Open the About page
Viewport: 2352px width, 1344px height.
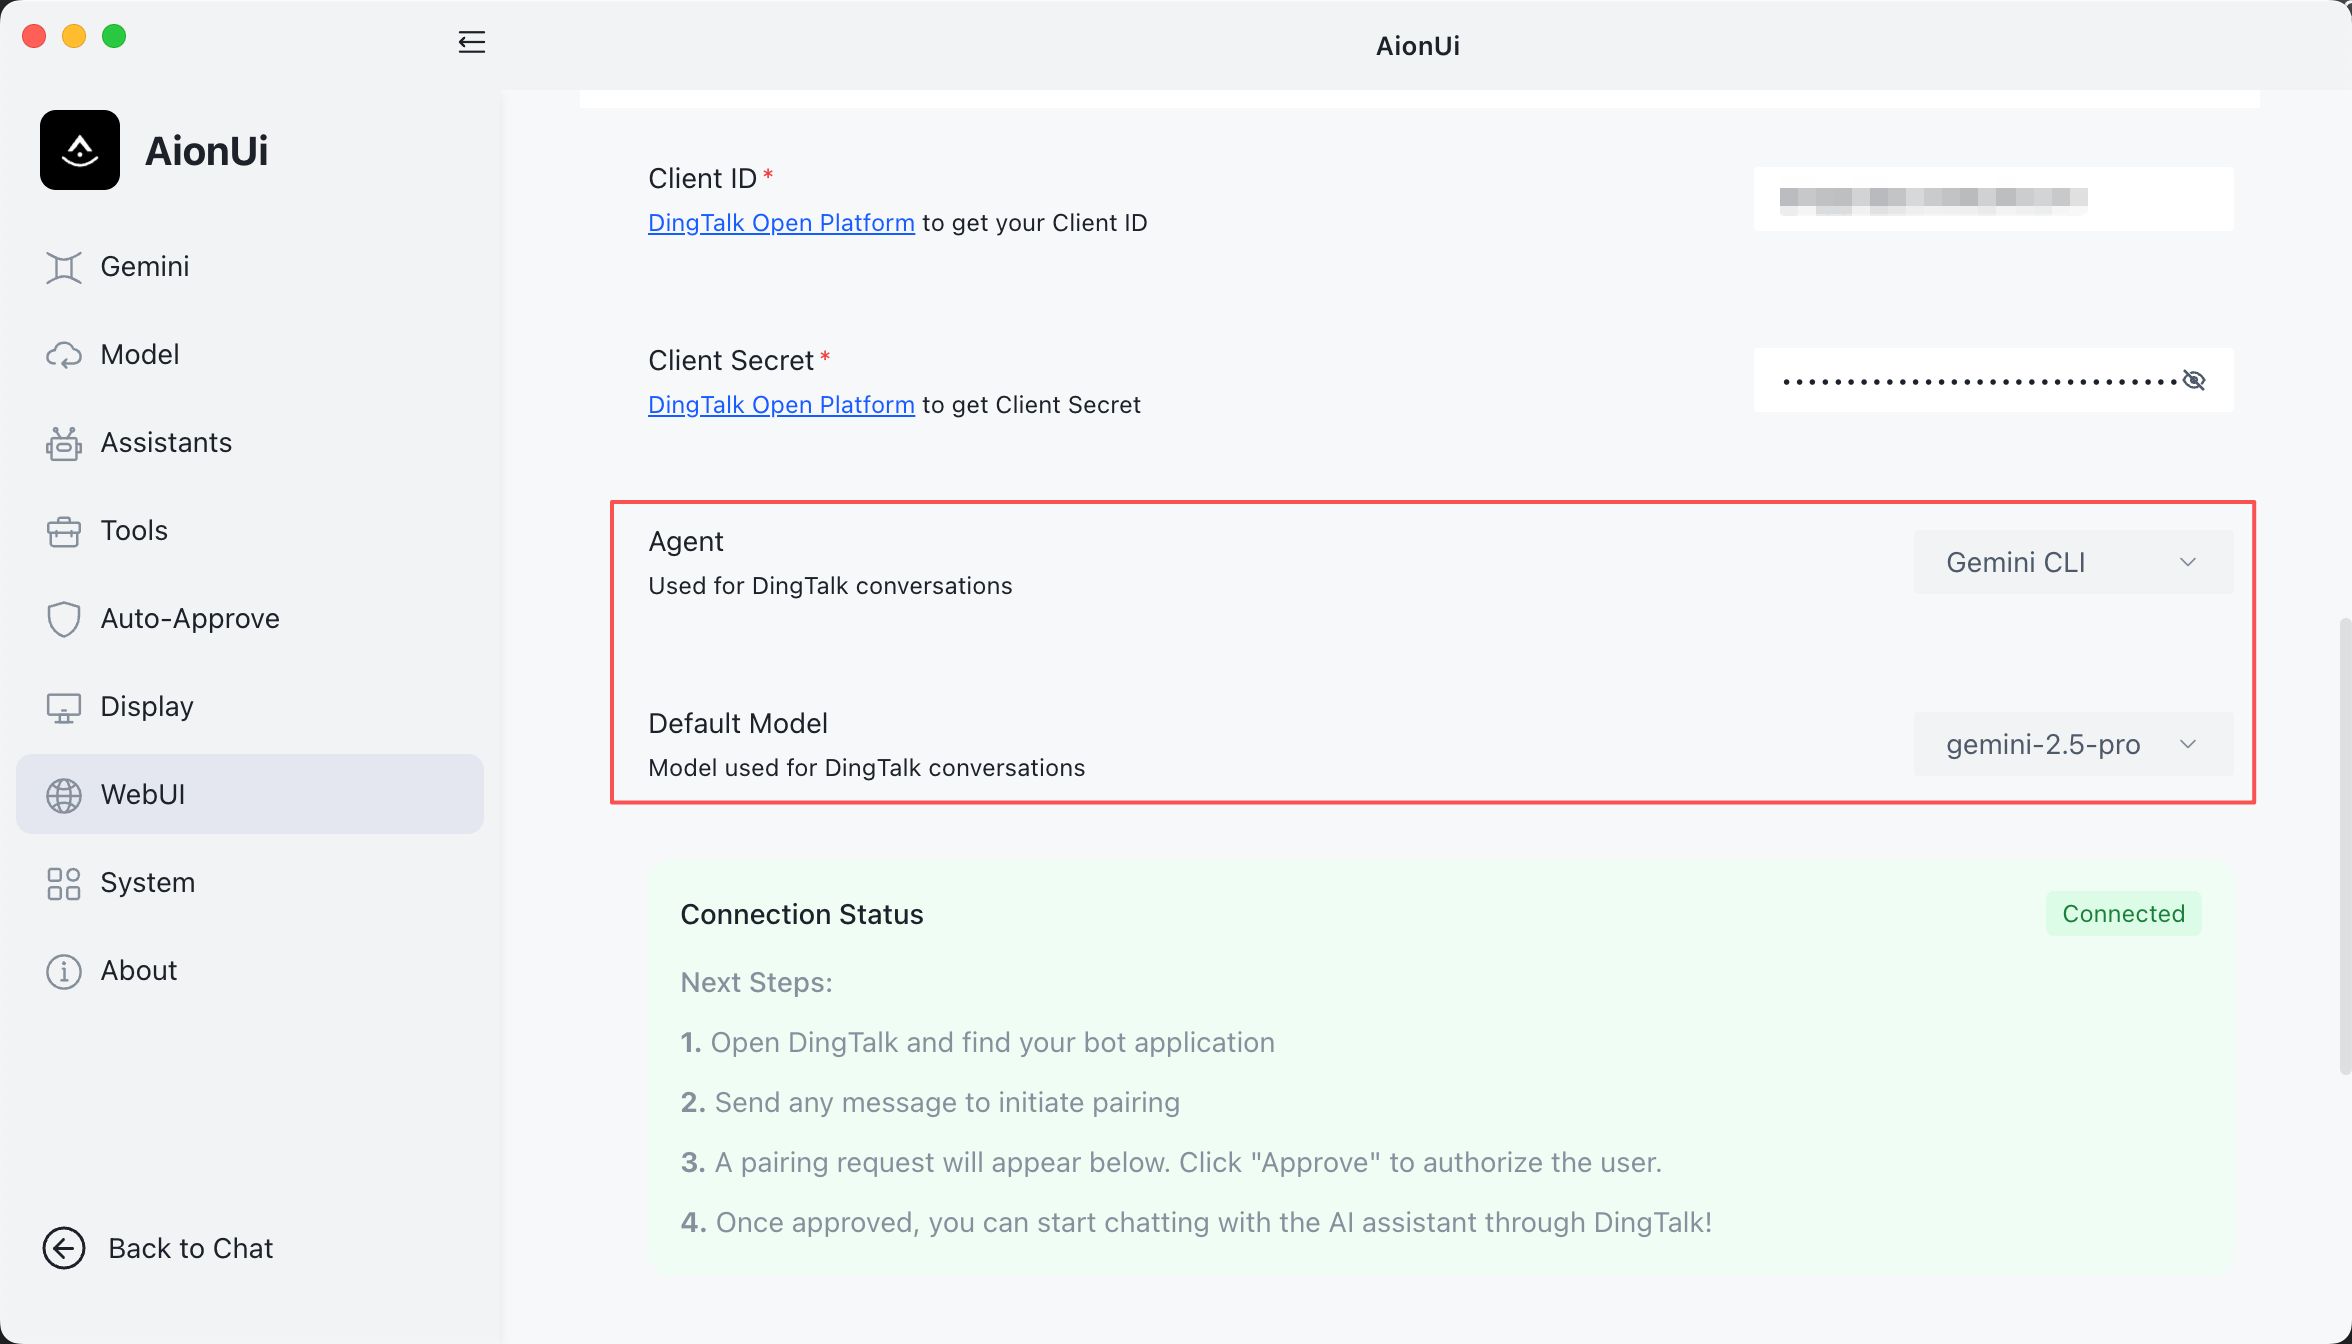click(250, 971)
